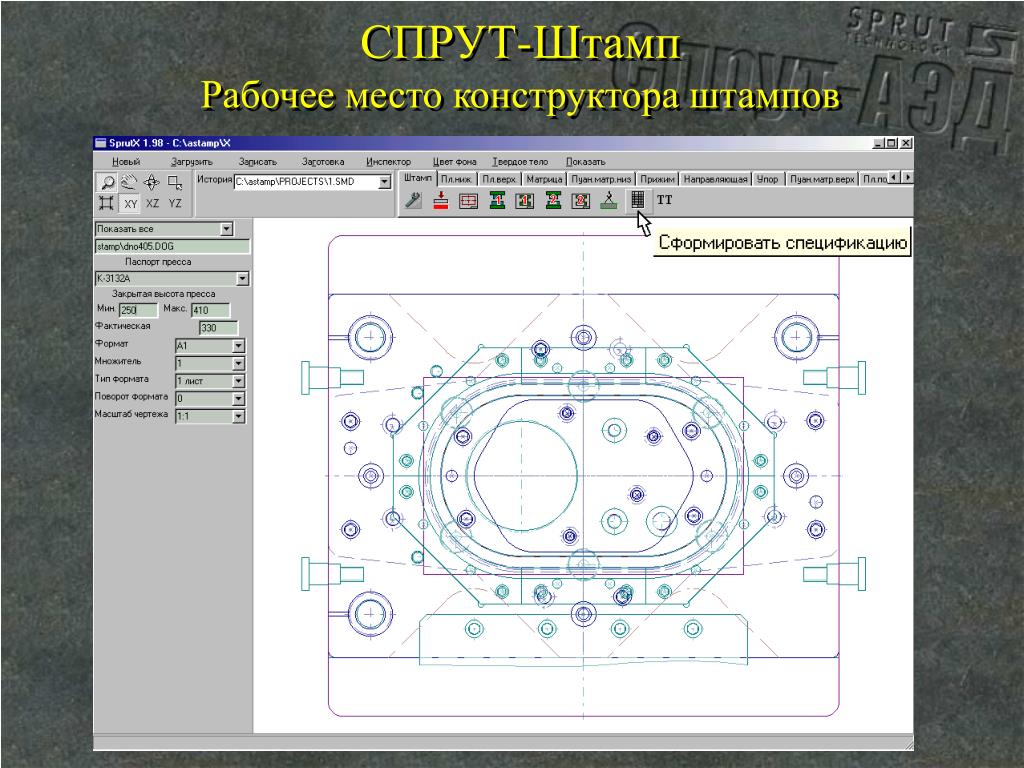Click the fit-all extents icon

(107, 203)
